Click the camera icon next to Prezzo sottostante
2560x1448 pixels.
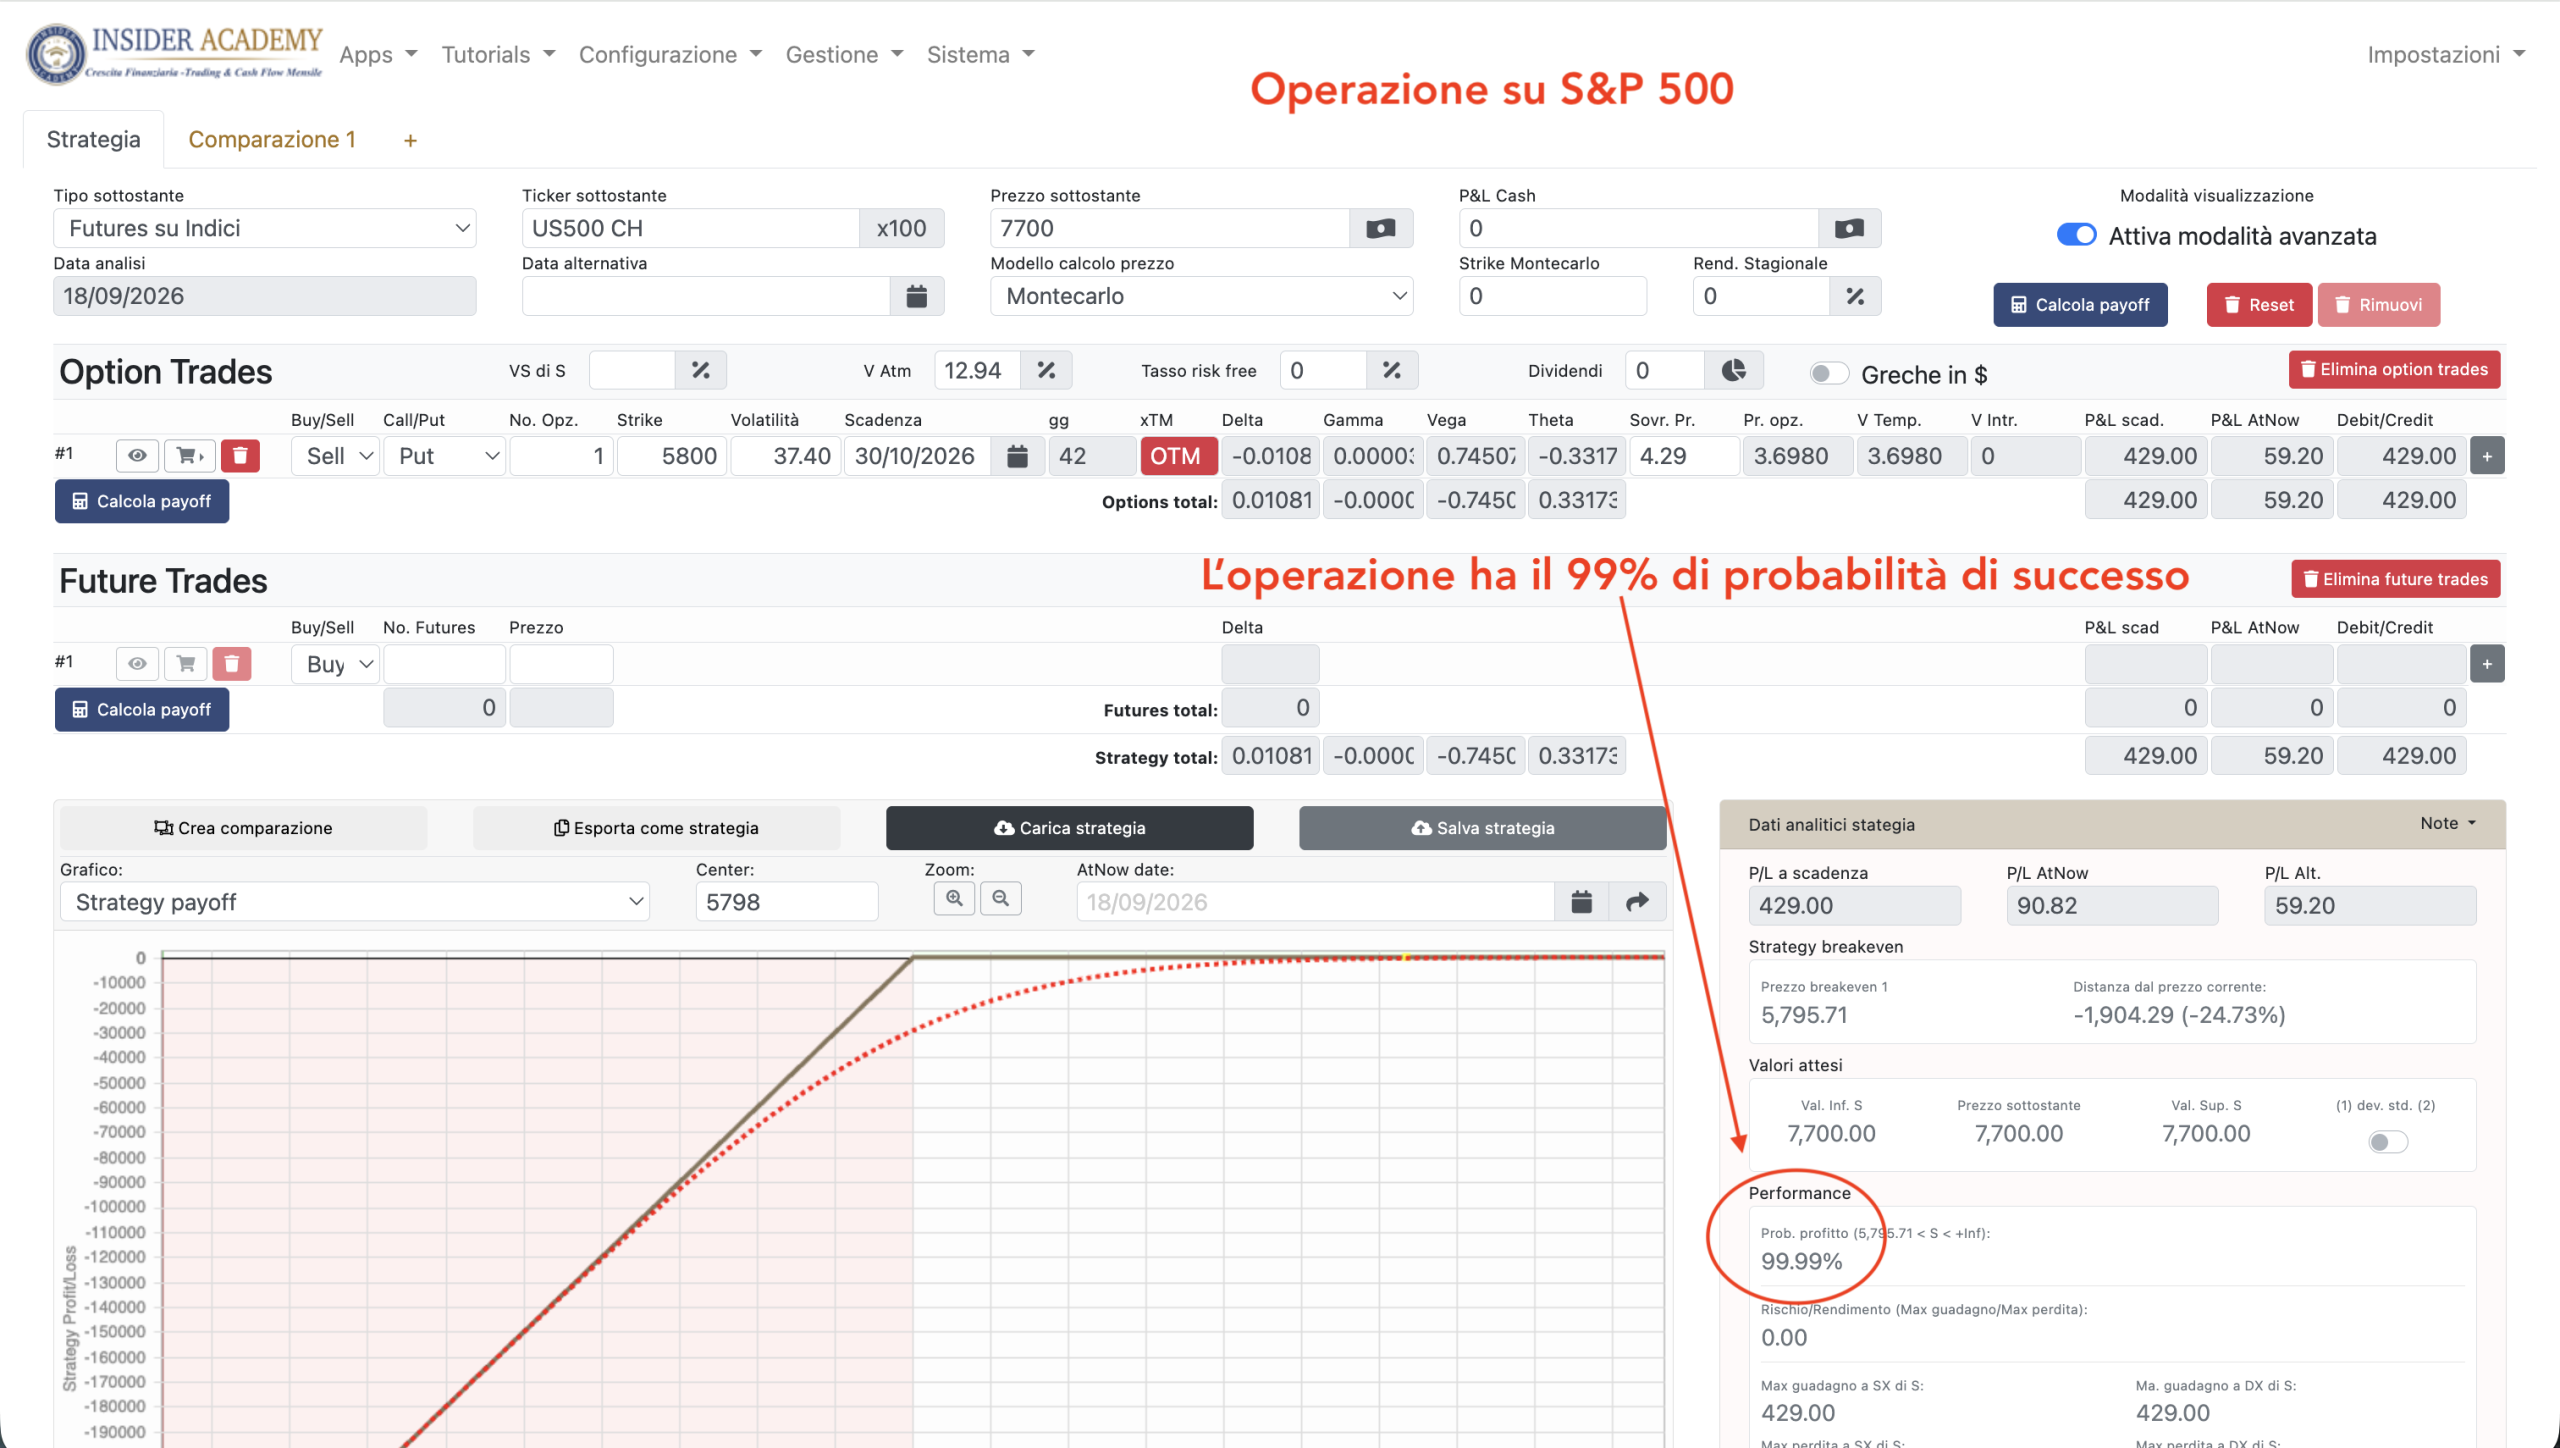[1380, 228]
